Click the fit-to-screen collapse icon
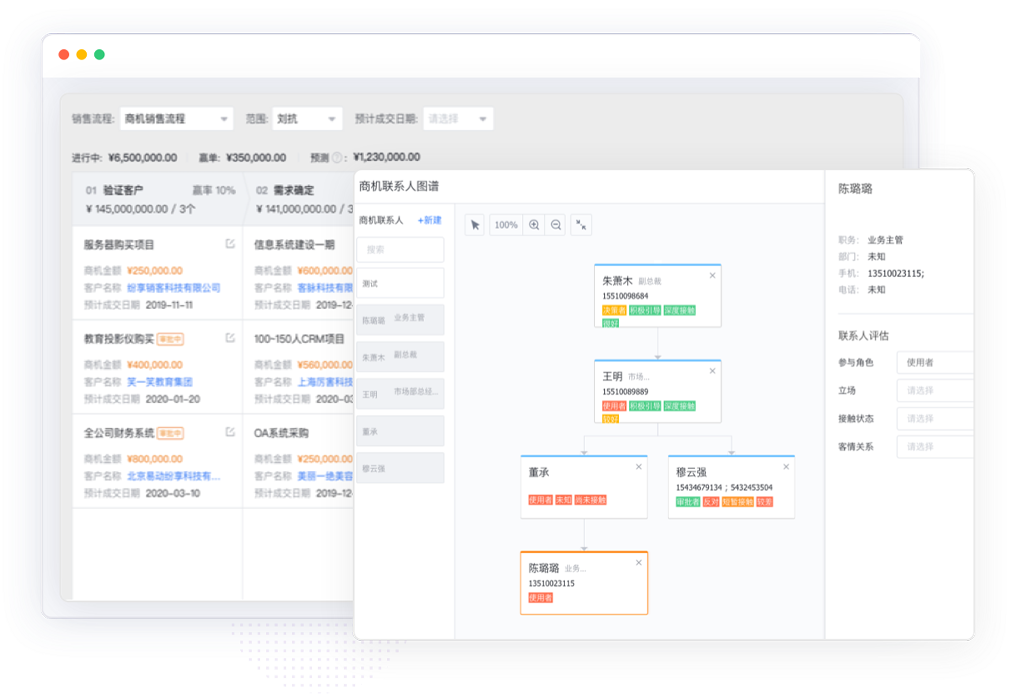Screen dimensions: 1010x694 [581, 225]
